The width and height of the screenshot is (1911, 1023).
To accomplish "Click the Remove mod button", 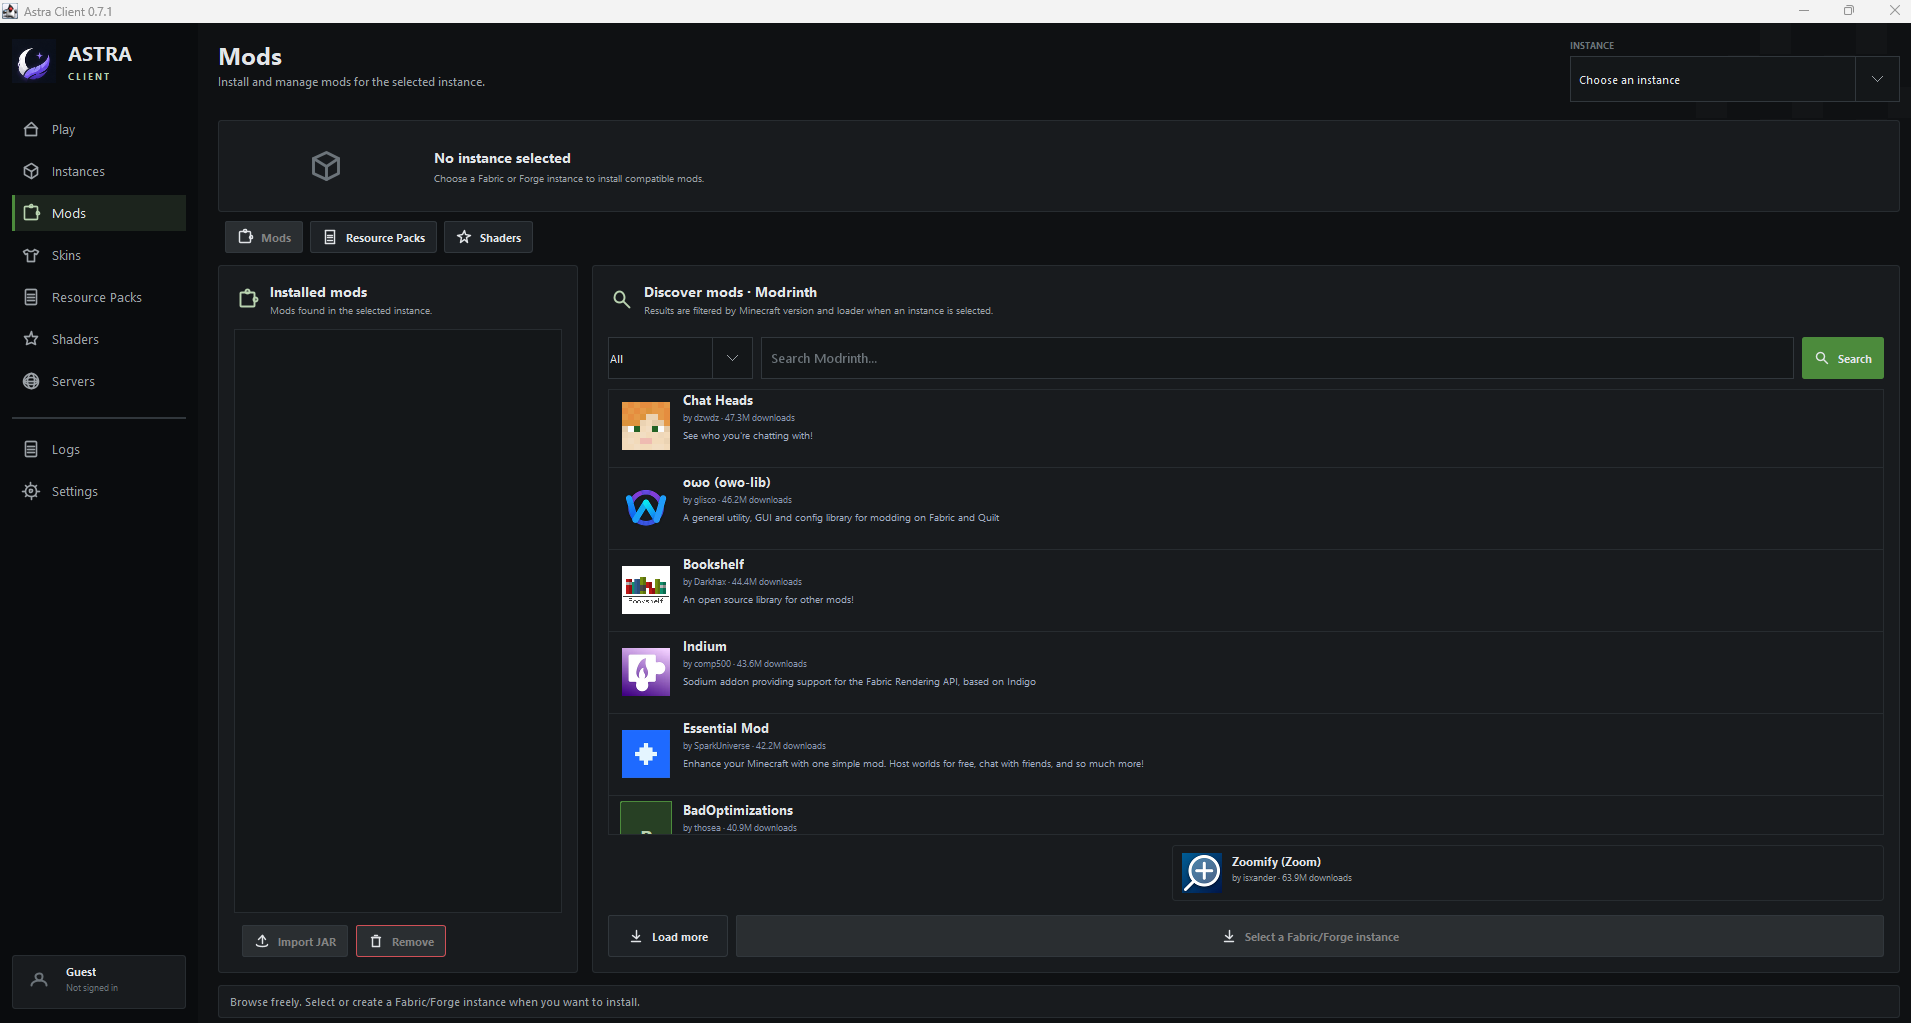I will [x=401, y=941].
